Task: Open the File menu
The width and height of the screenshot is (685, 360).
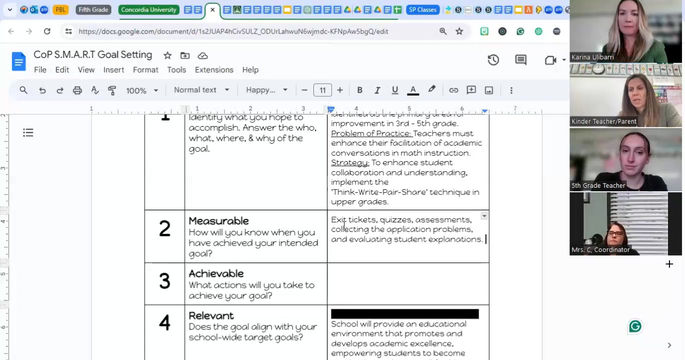Action: click(x=40, y=70)
